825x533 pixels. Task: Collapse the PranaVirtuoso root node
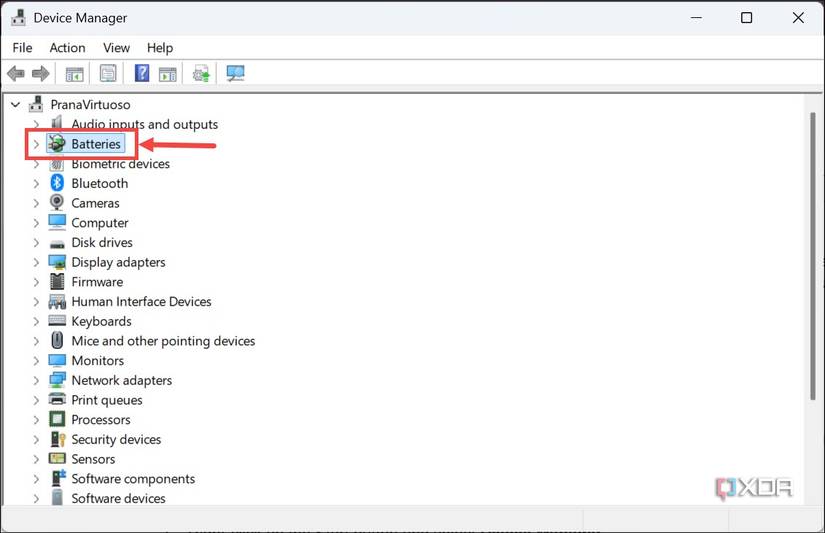point(16,105)
